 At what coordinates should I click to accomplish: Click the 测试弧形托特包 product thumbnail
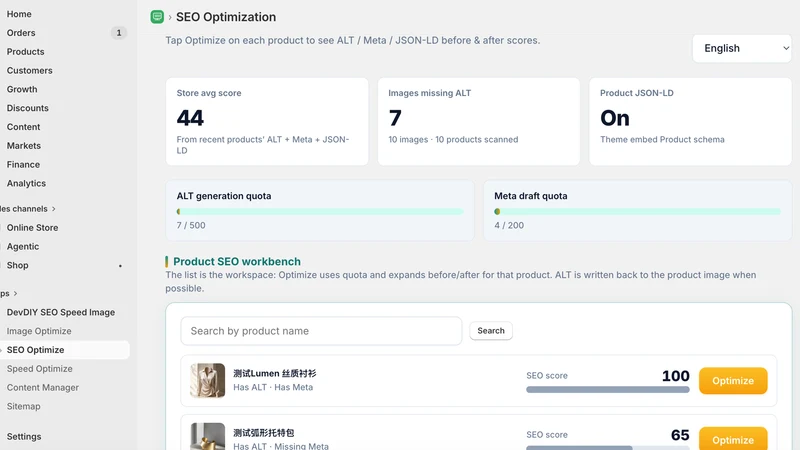208,436
